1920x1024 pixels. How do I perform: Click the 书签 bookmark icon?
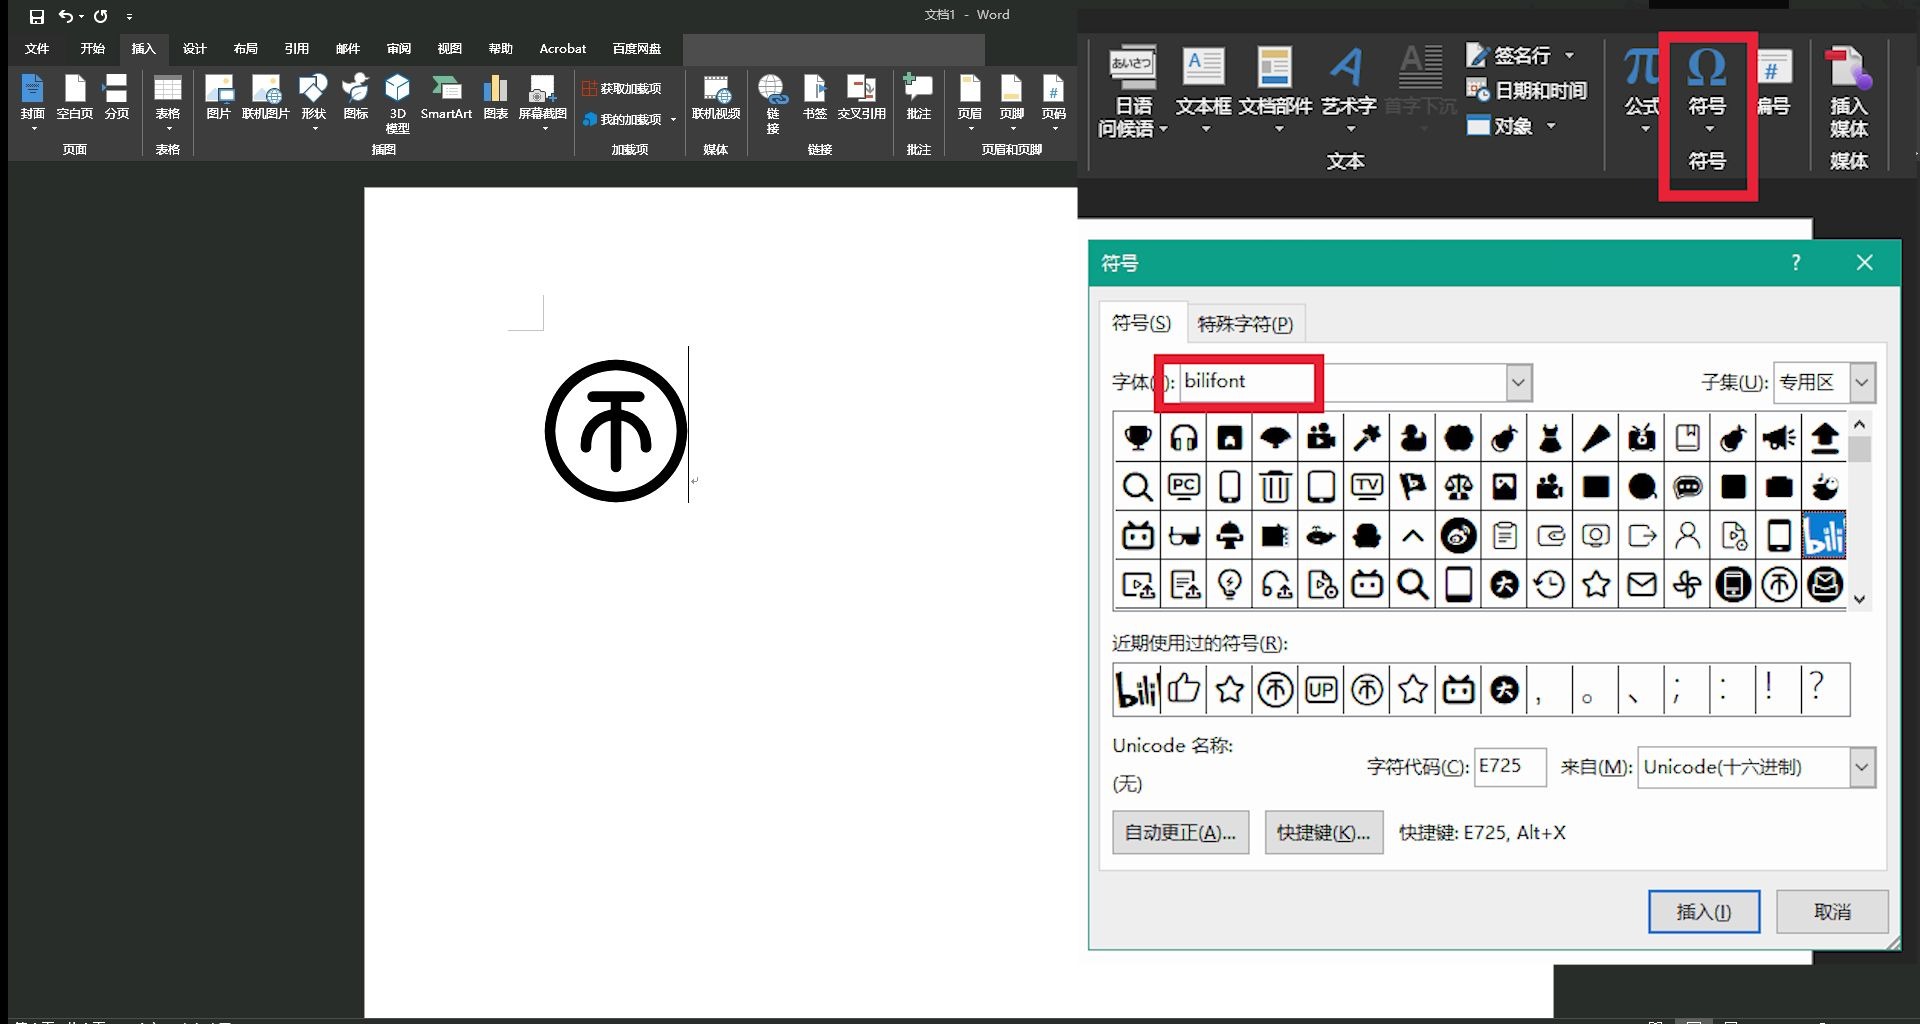(x=815, y=98)
